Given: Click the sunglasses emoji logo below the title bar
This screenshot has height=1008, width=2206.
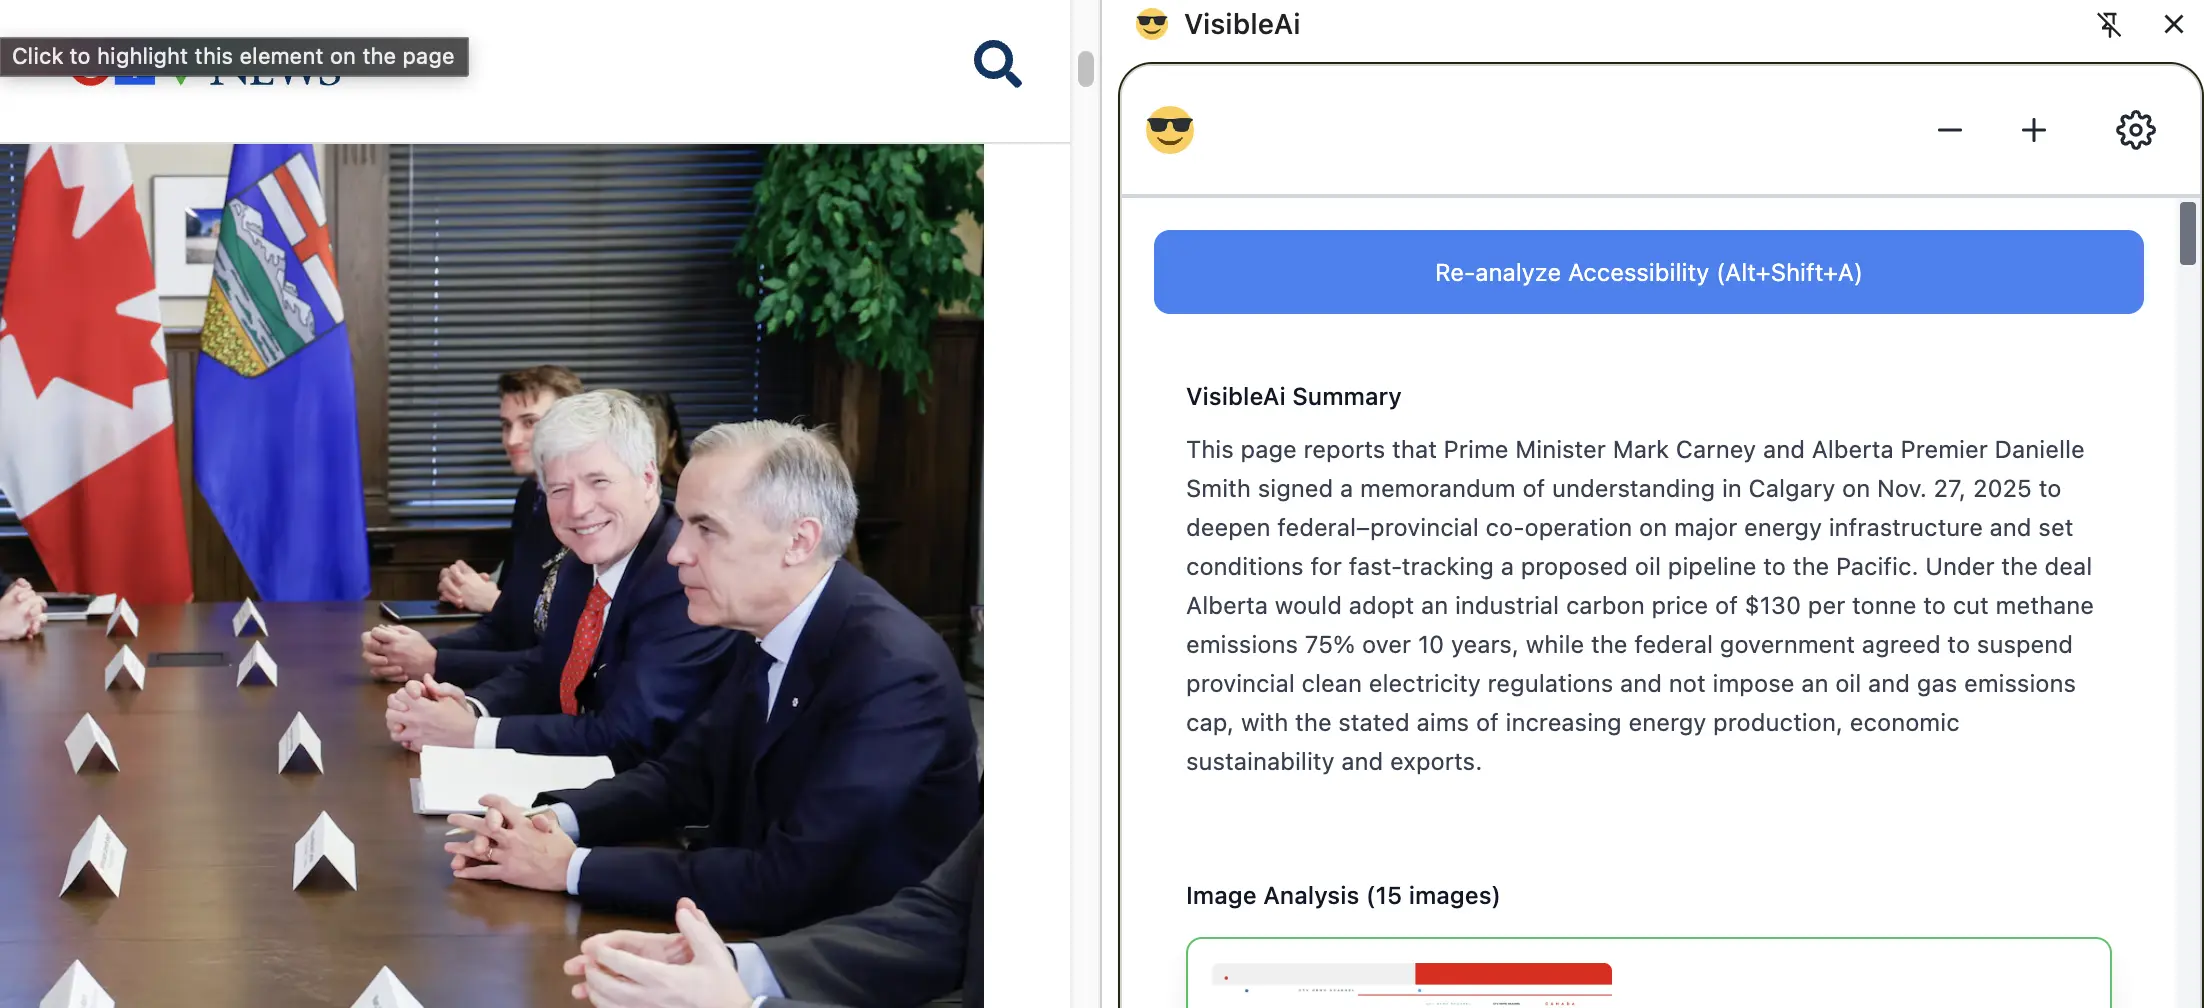Looking at the screenshot, I should click(1169, 130).
